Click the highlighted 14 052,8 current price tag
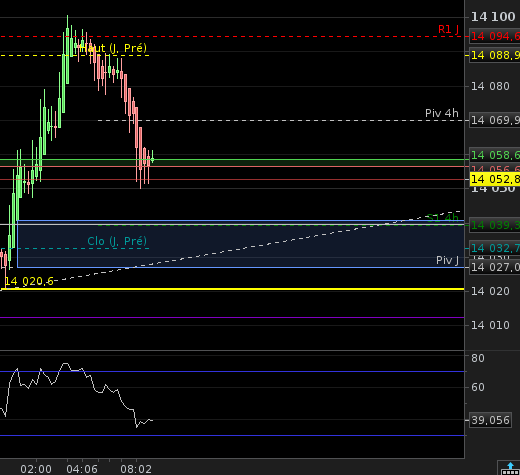 click(x=495, y=179)
